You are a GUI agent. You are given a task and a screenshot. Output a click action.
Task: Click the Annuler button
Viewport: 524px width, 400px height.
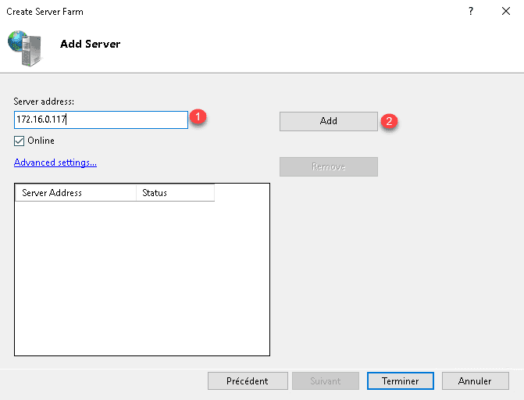point(475,381)
